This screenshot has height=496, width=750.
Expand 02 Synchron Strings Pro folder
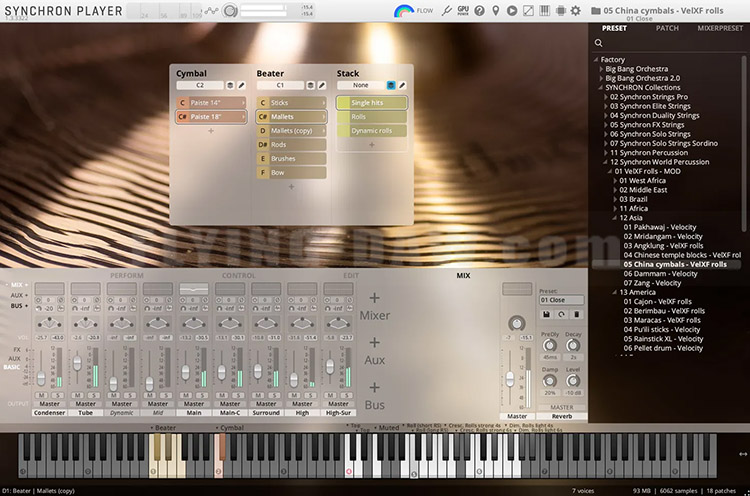tap(606, 97)
